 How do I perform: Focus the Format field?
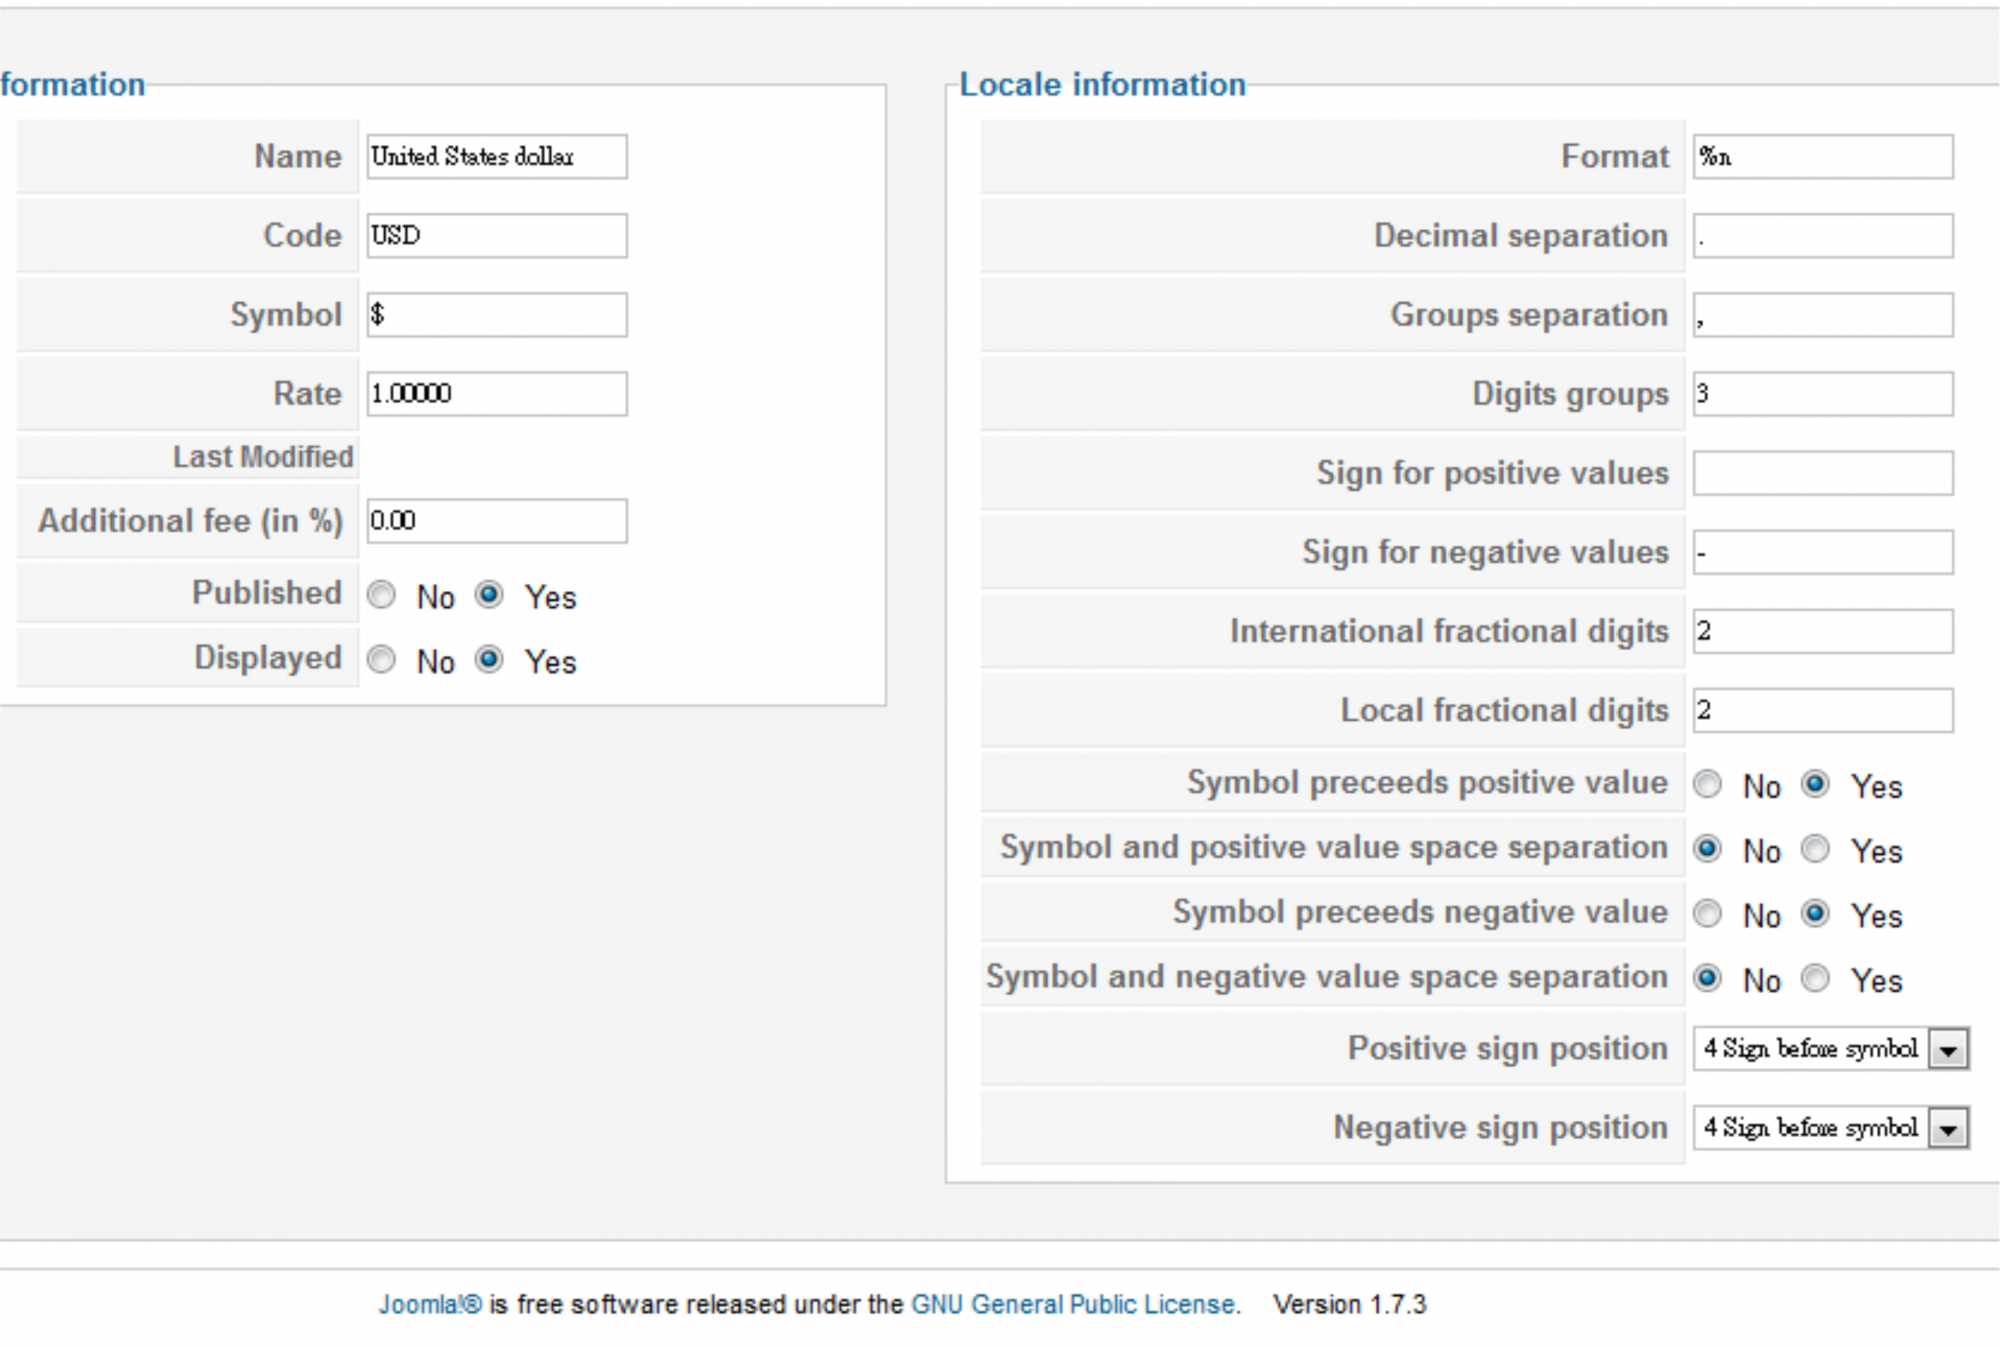coord(1822,157)
